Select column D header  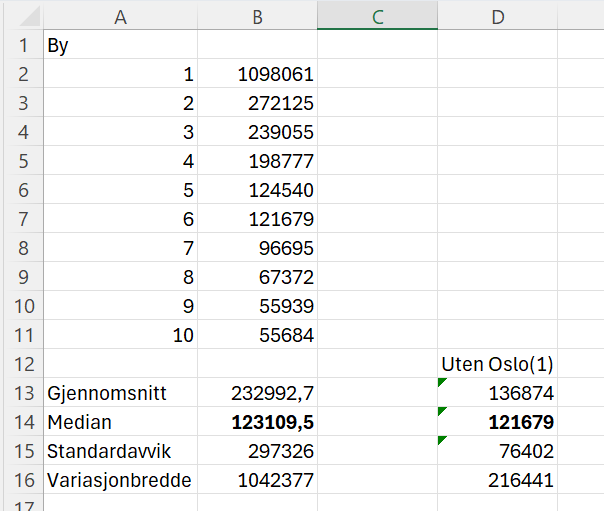coord(497,15)
